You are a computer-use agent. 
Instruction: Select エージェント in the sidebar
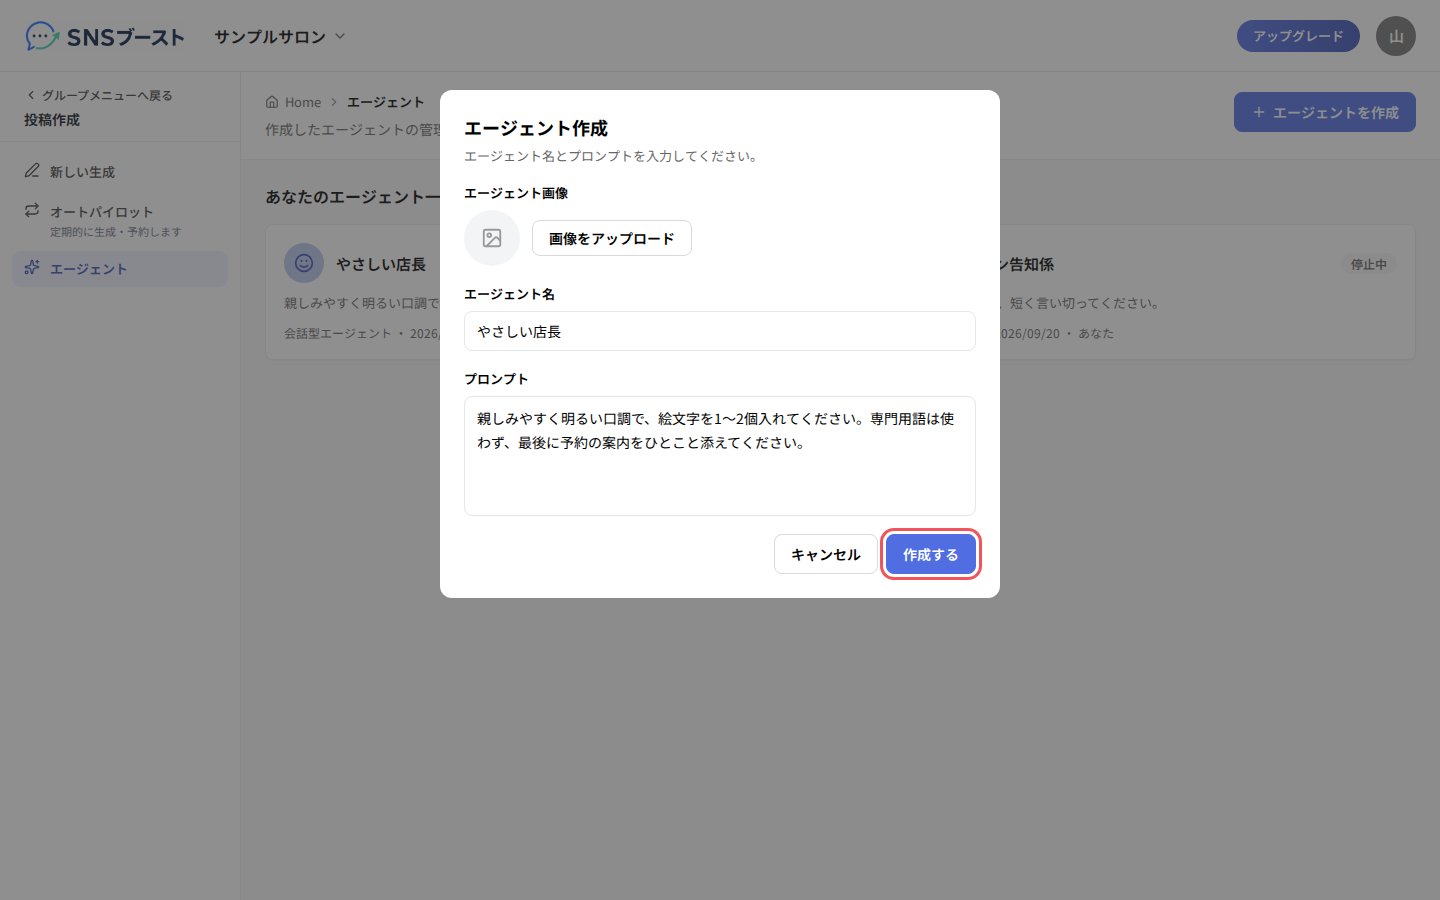(x=120, y=269)
